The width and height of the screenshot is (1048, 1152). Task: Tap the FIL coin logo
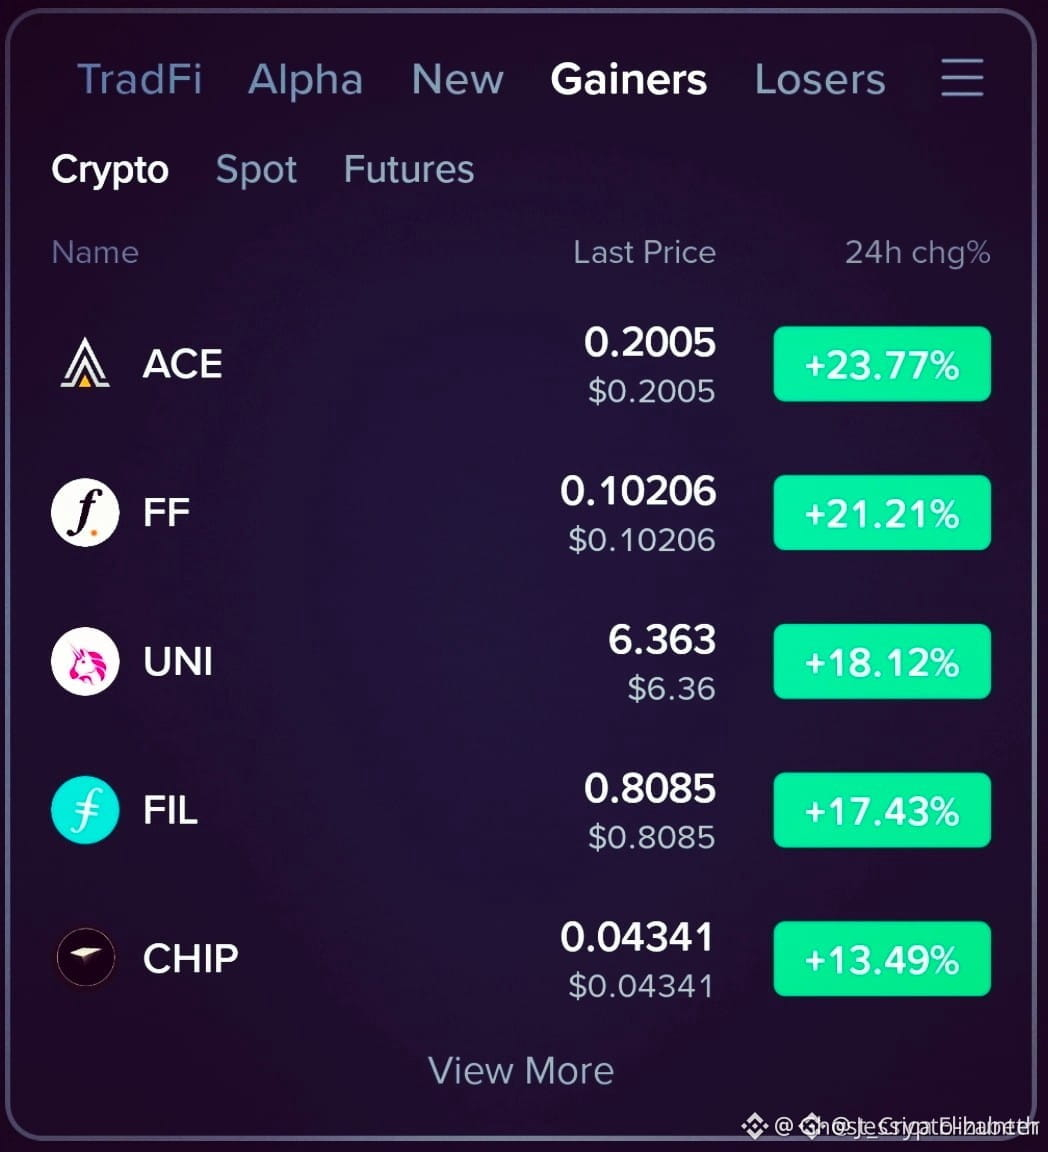pyautogui.click(x=85, y=810)
